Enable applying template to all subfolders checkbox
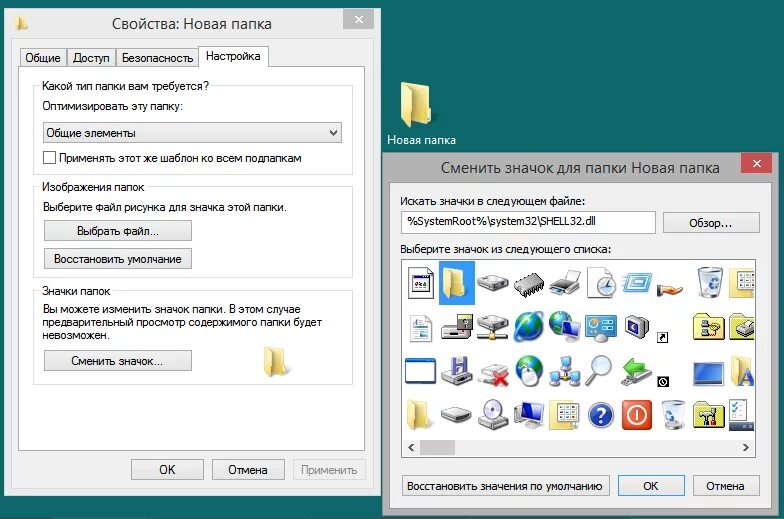Viewport: 784px width, 519px height. (49, 158)
